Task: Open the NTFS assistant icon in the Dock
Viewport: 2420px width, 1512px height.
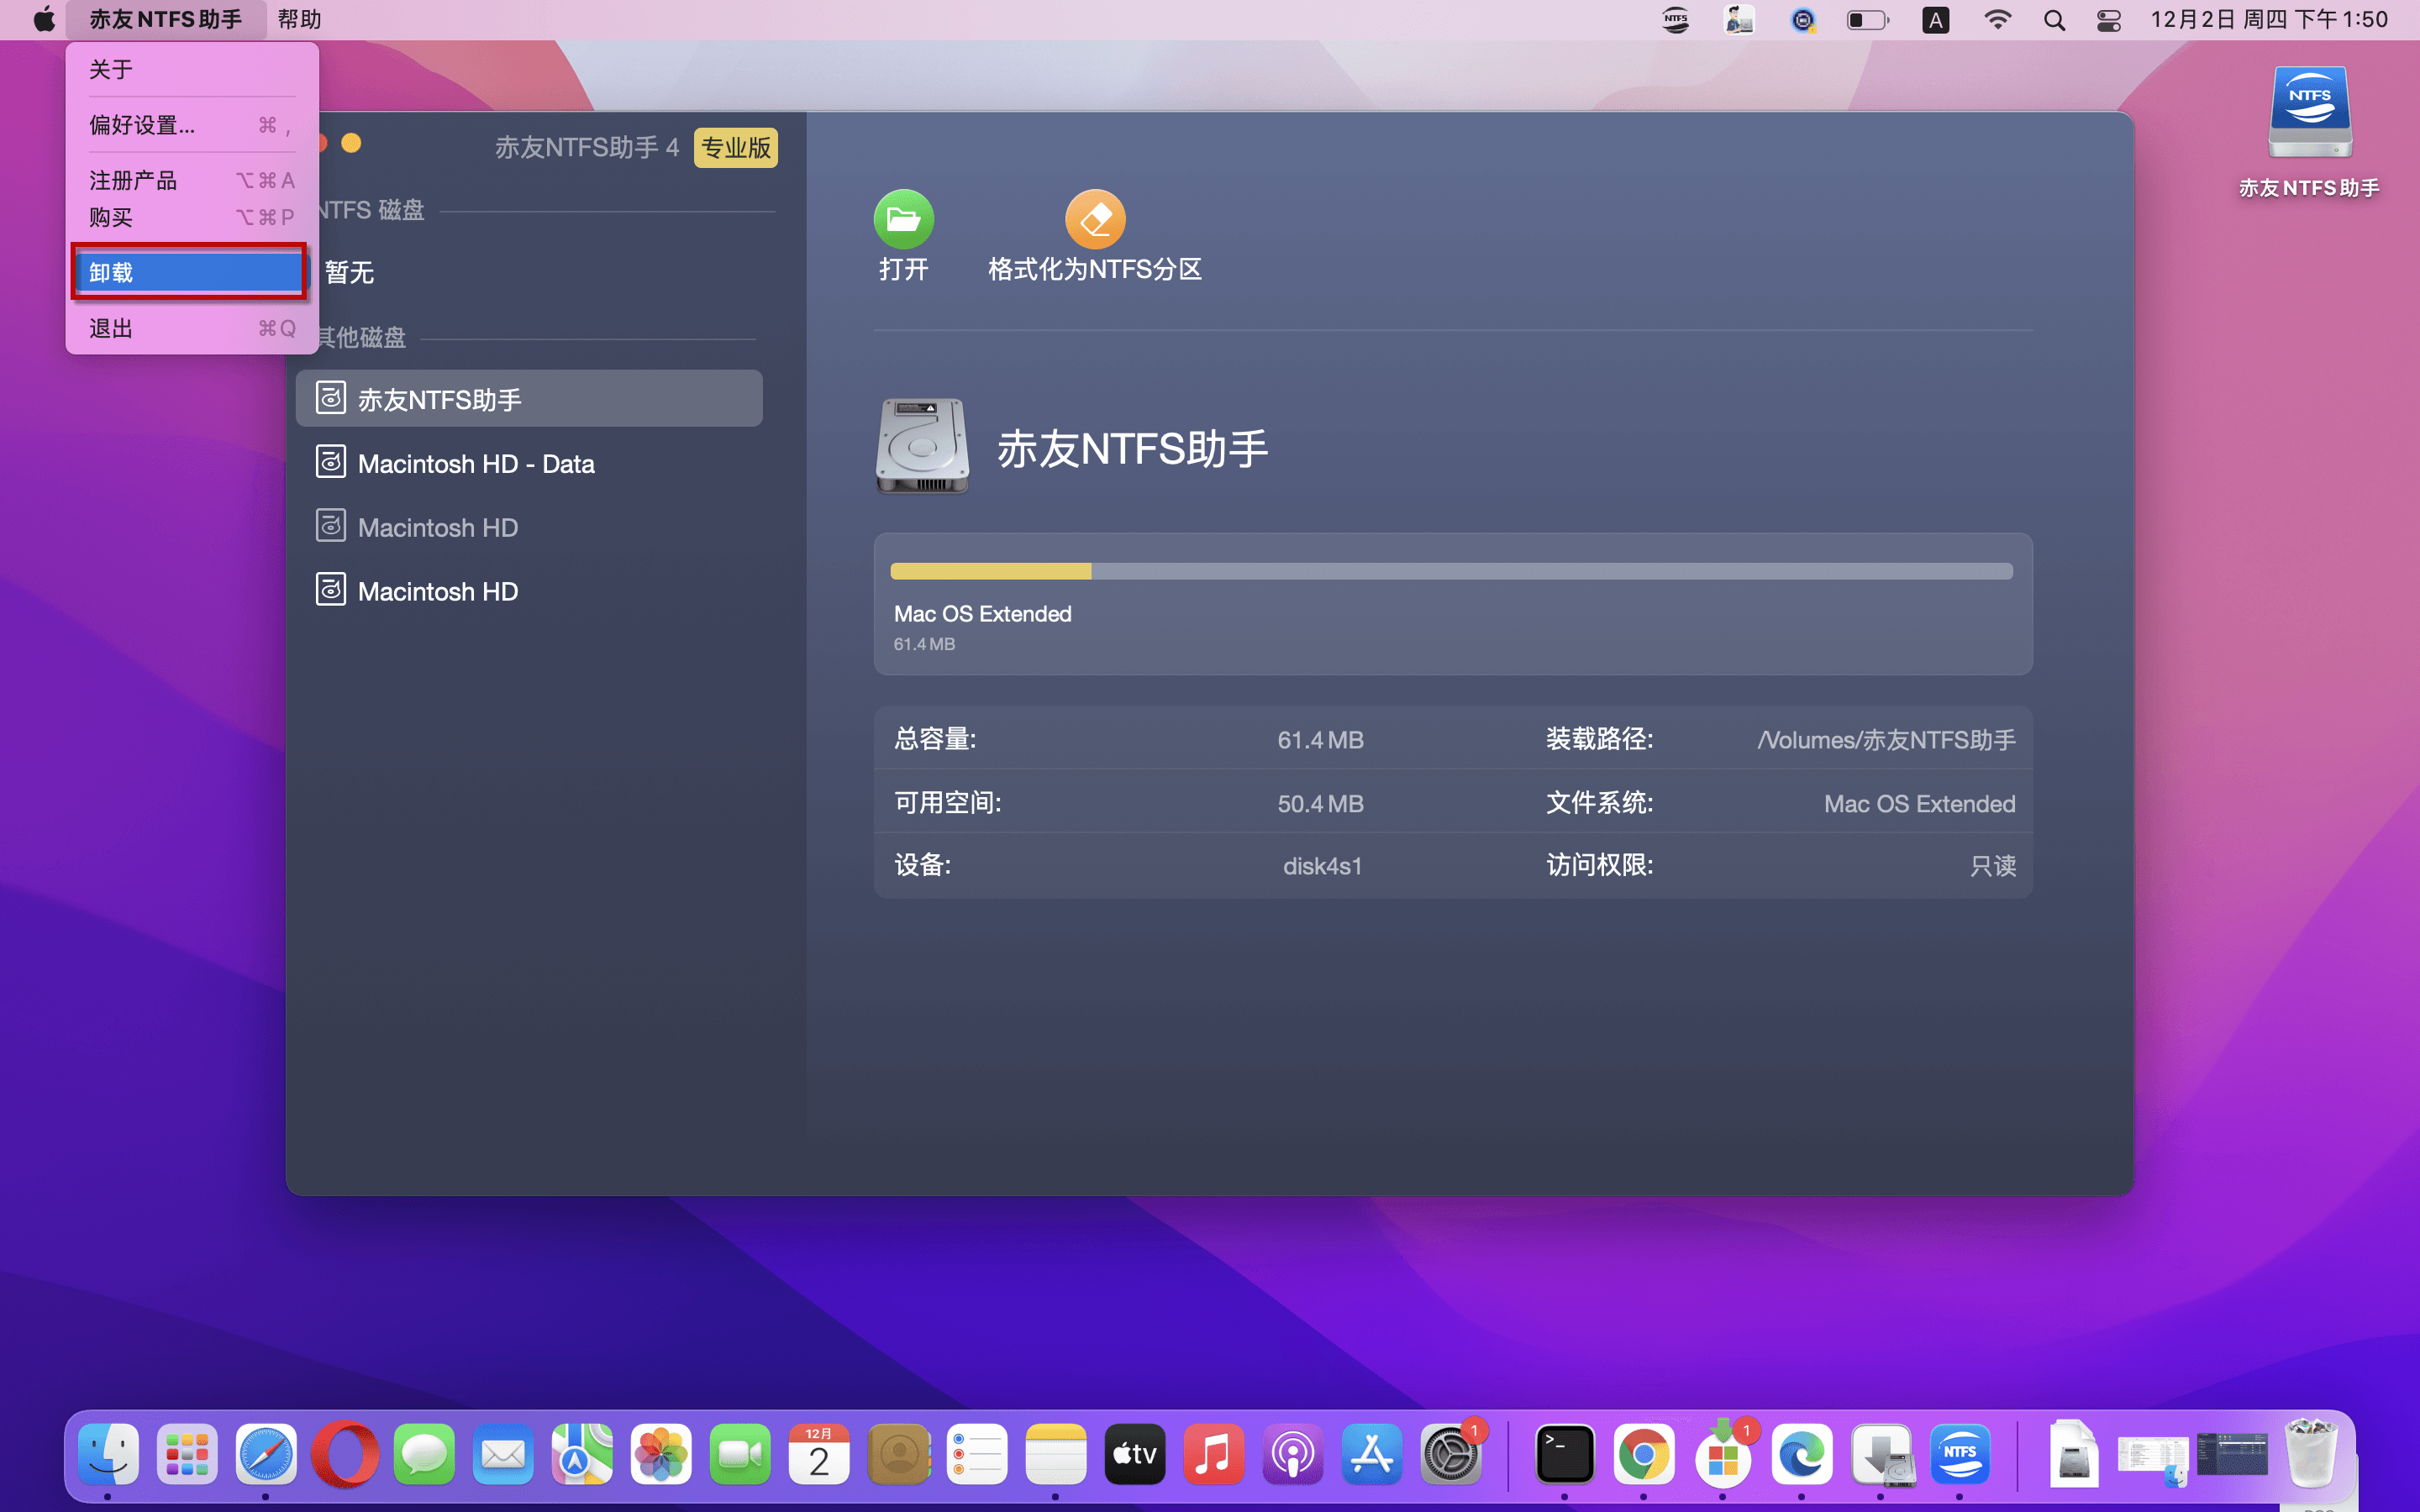Action: [1960, 1453]
